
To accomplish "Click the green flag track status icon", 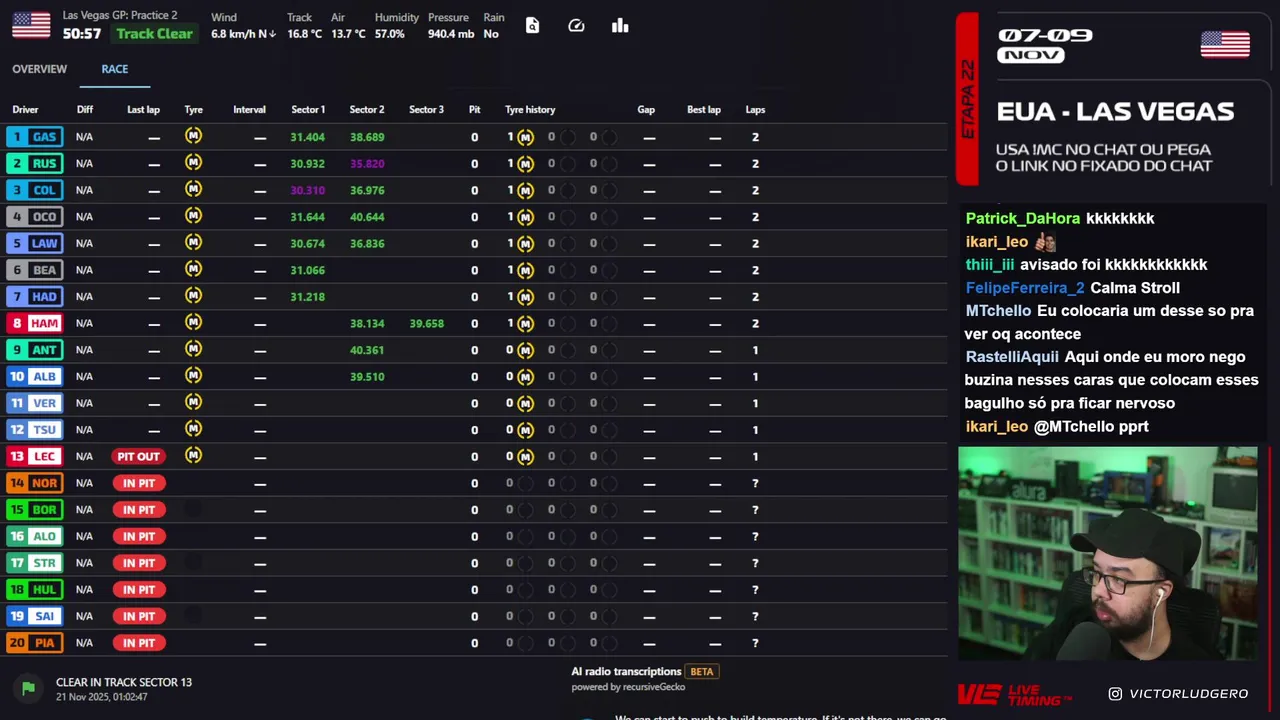I will 28,688.
